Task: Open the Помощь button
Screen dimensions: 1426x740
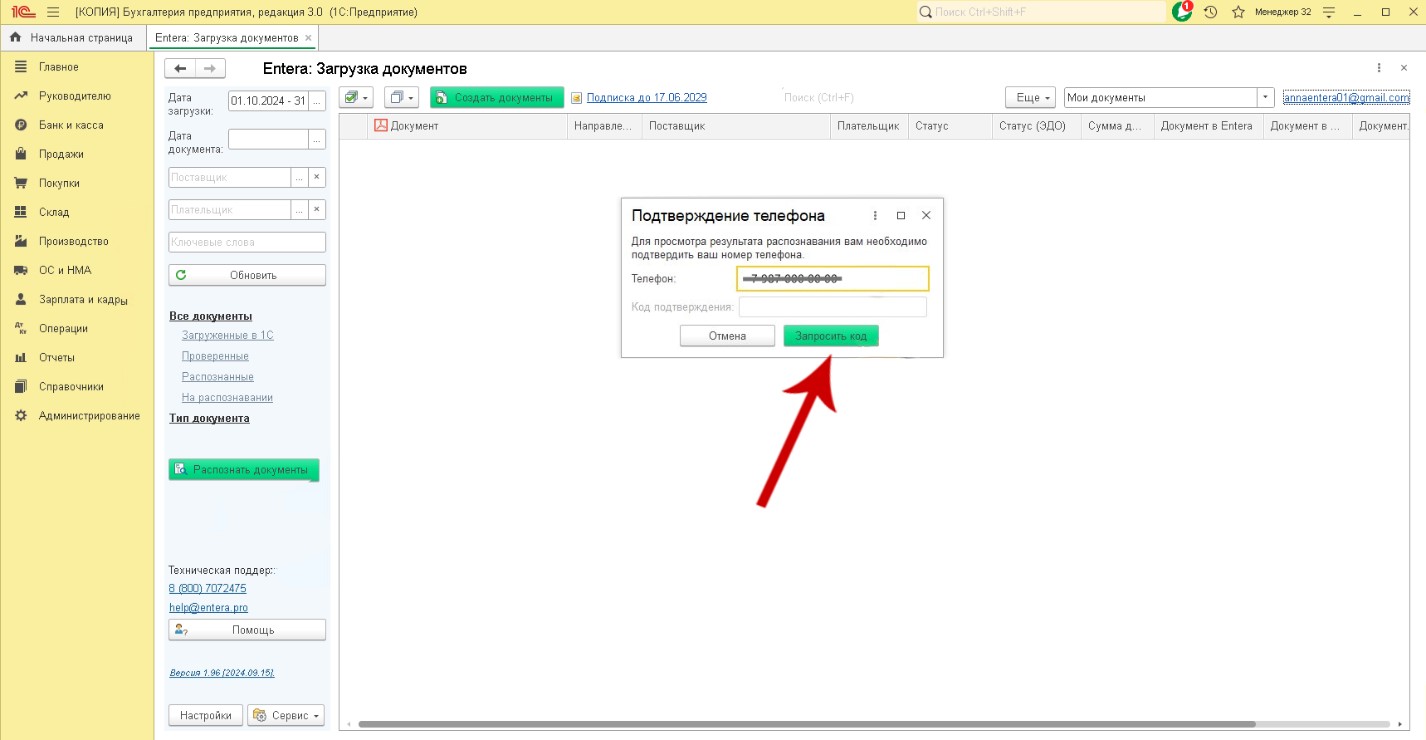Action: click(247, 630)
